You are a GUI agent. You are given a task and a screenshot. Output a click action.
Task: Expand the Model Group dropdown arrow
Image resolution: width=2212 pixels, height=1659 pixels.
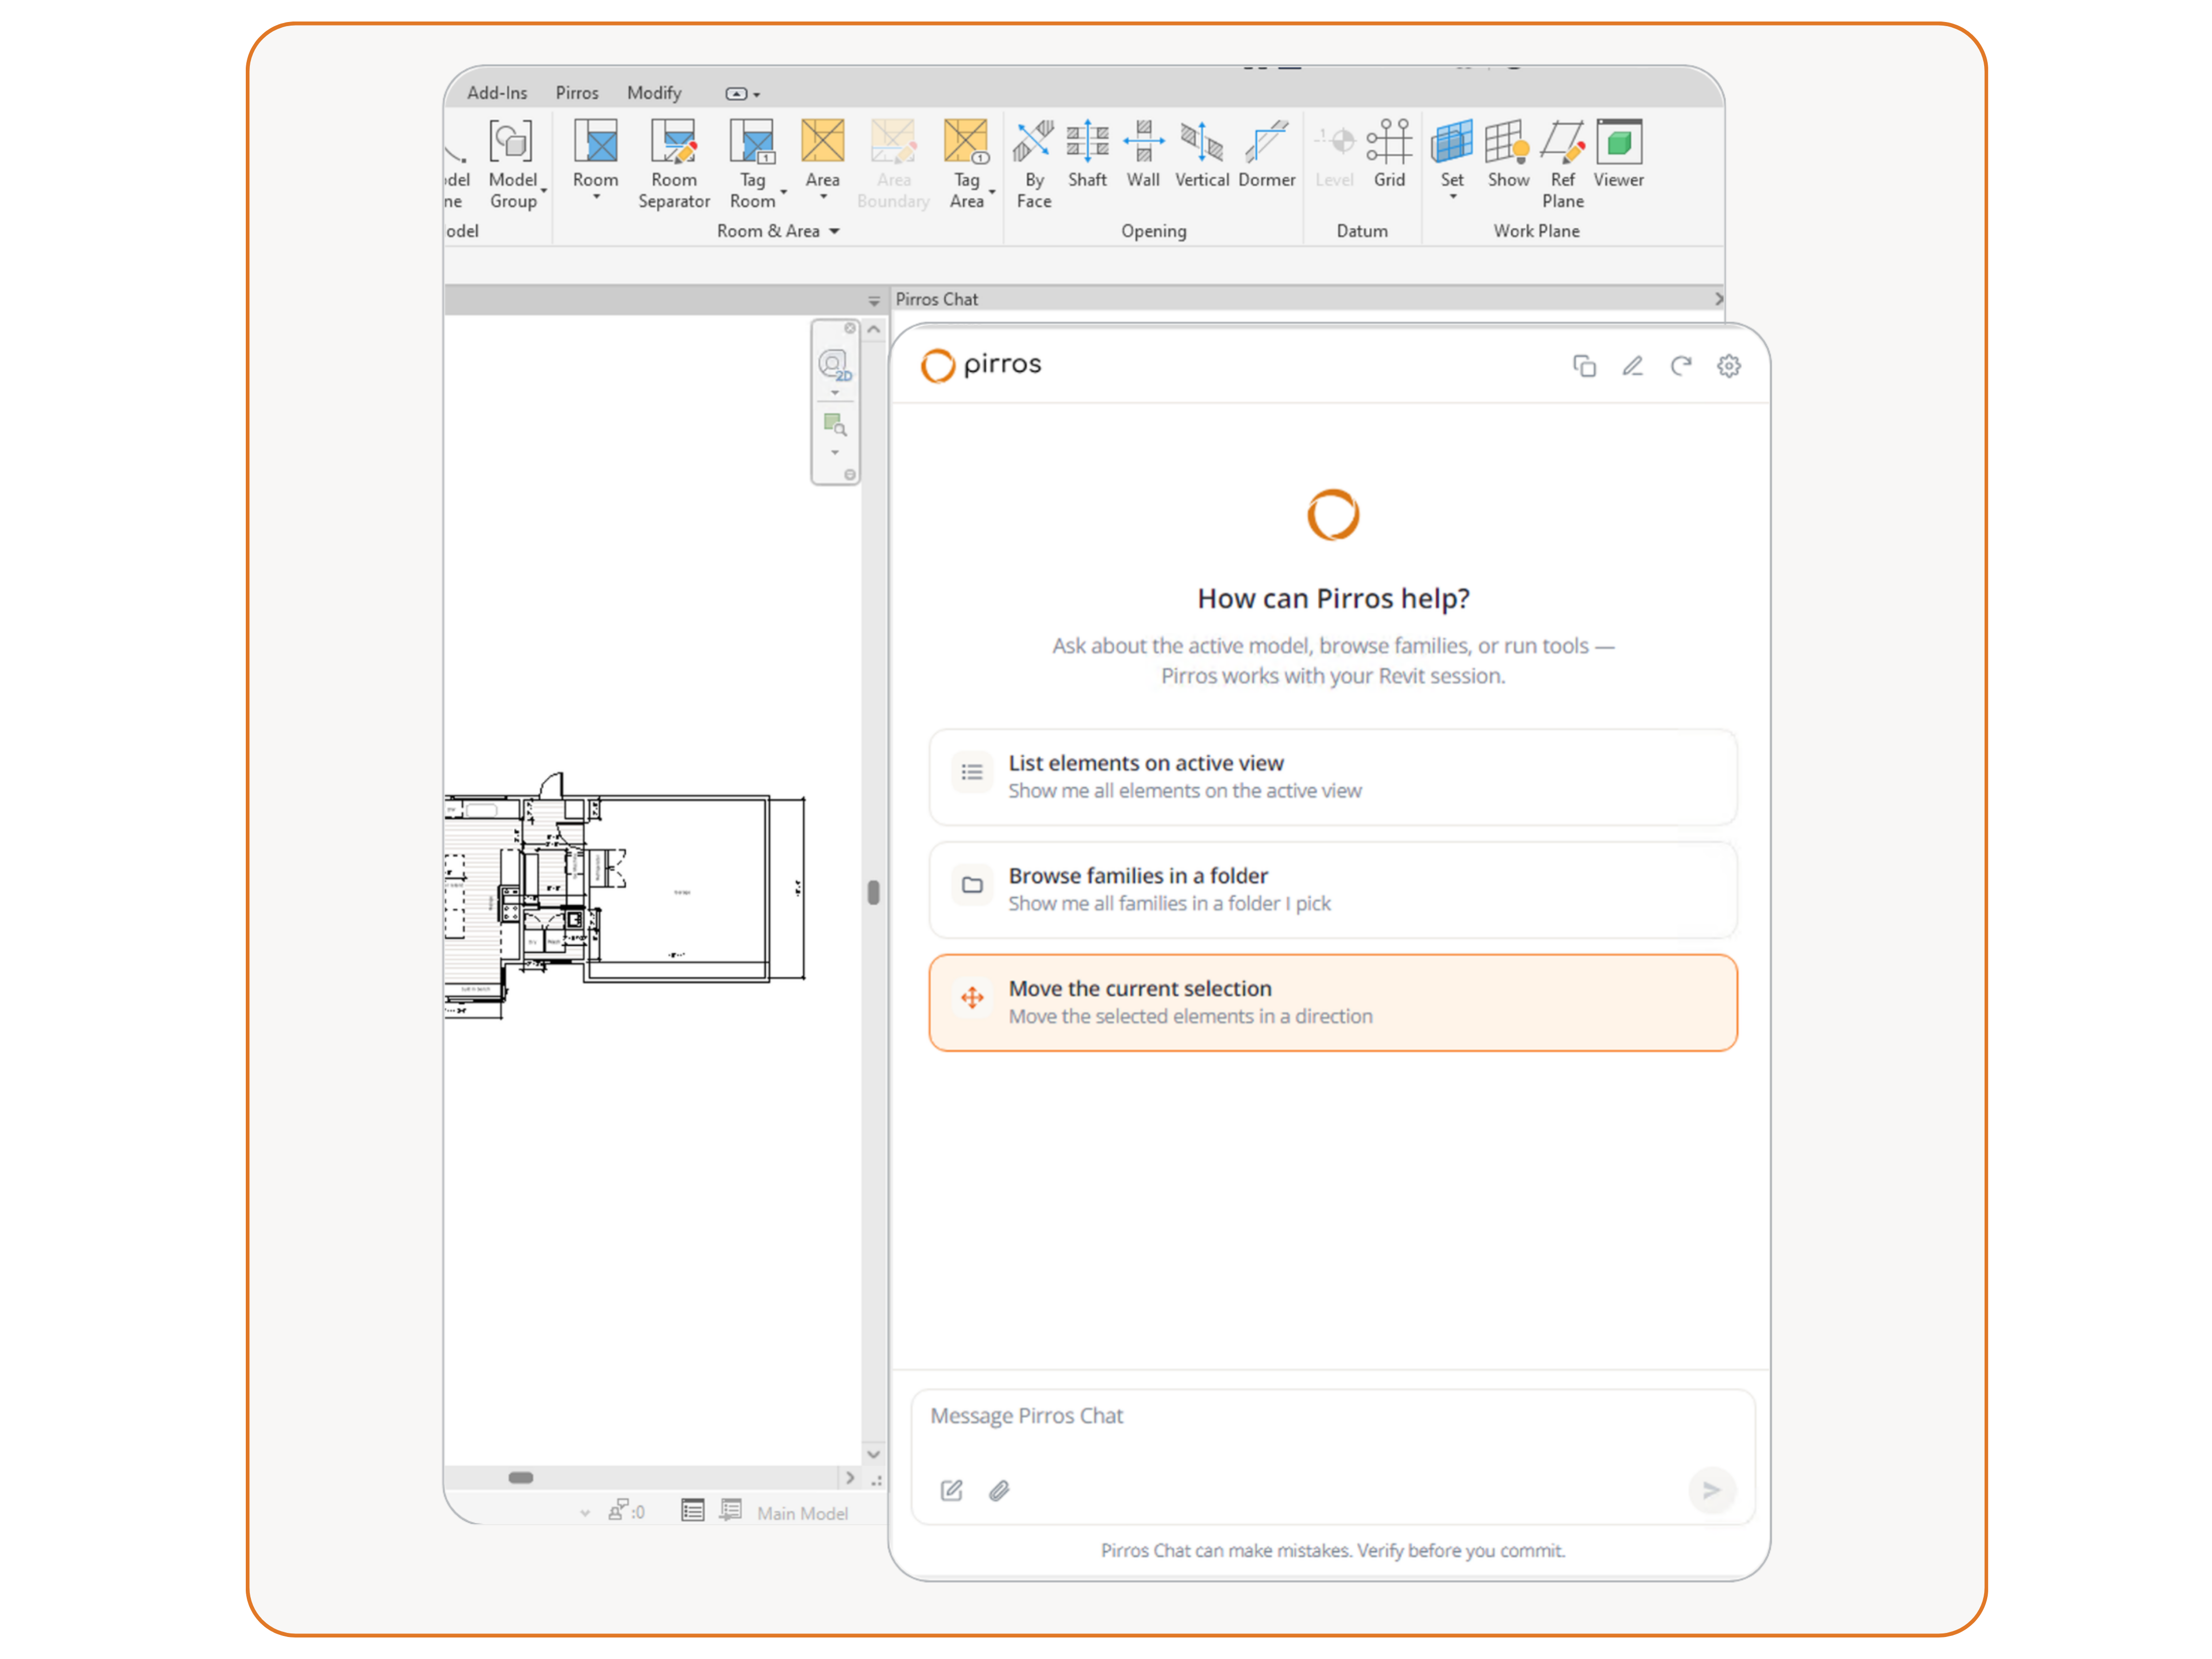click(544, 190)
